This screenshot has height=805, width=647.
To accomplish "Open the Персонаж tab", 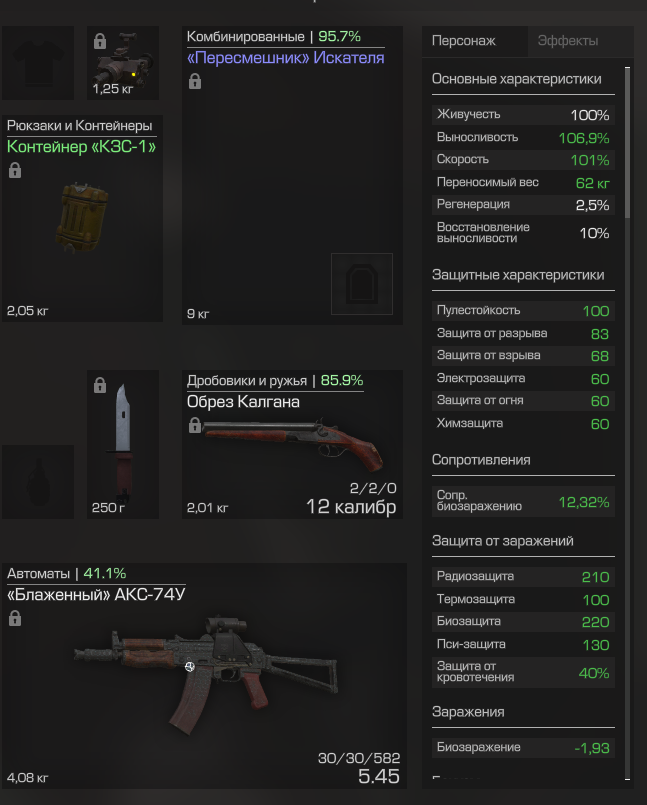I will (x=464, y=41).
